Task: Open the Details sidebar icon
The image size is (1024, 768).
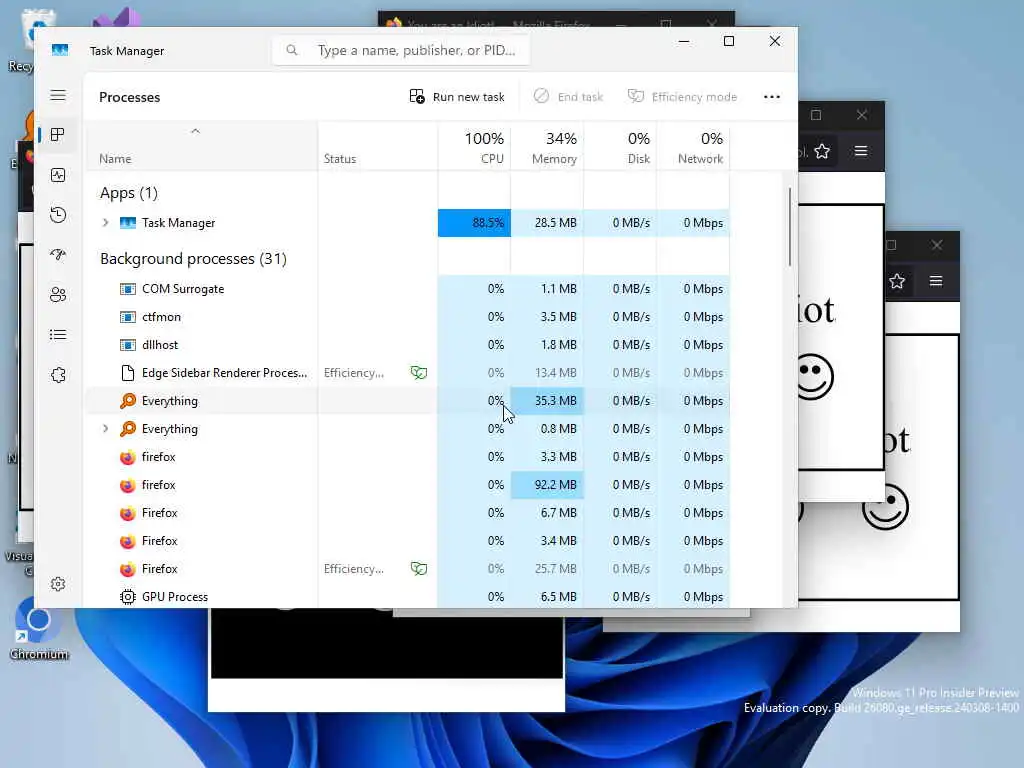Action: pyautogui.click(x=58, y=335)
